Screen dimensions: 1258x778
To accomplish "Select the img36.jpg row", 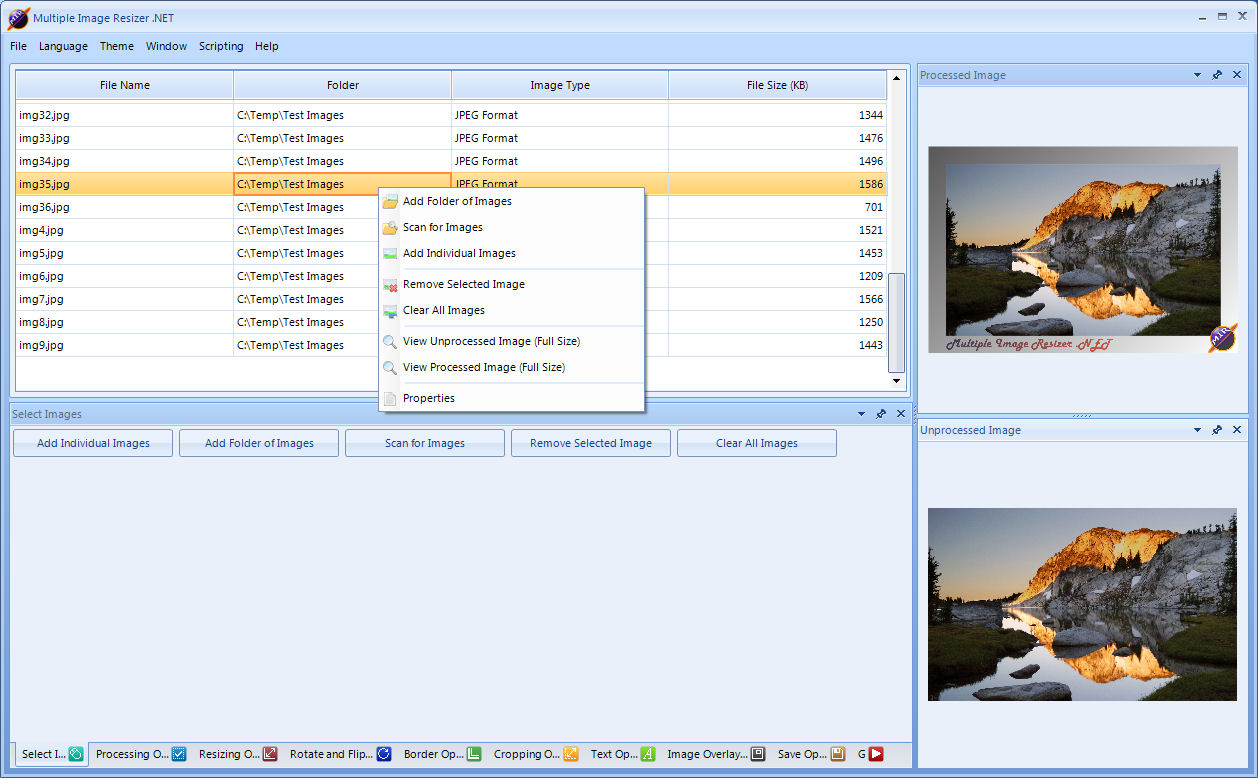I will 451,207.
